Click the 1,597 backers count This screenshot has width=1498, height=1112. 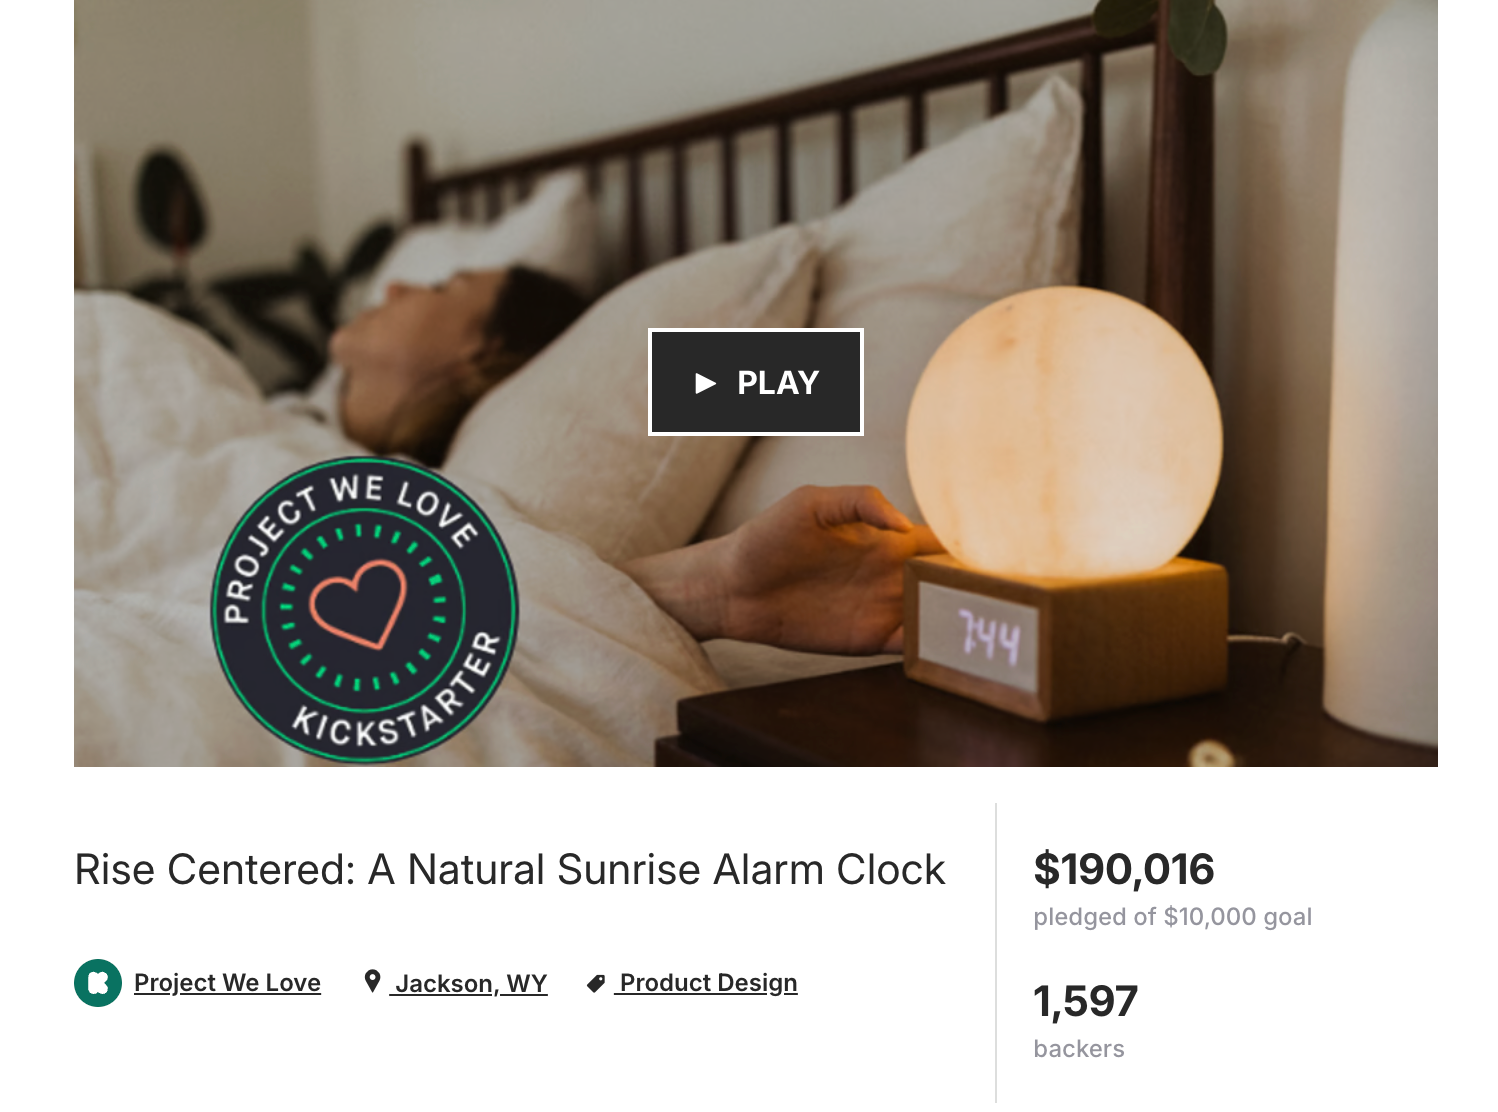tap(1086, 1001)
